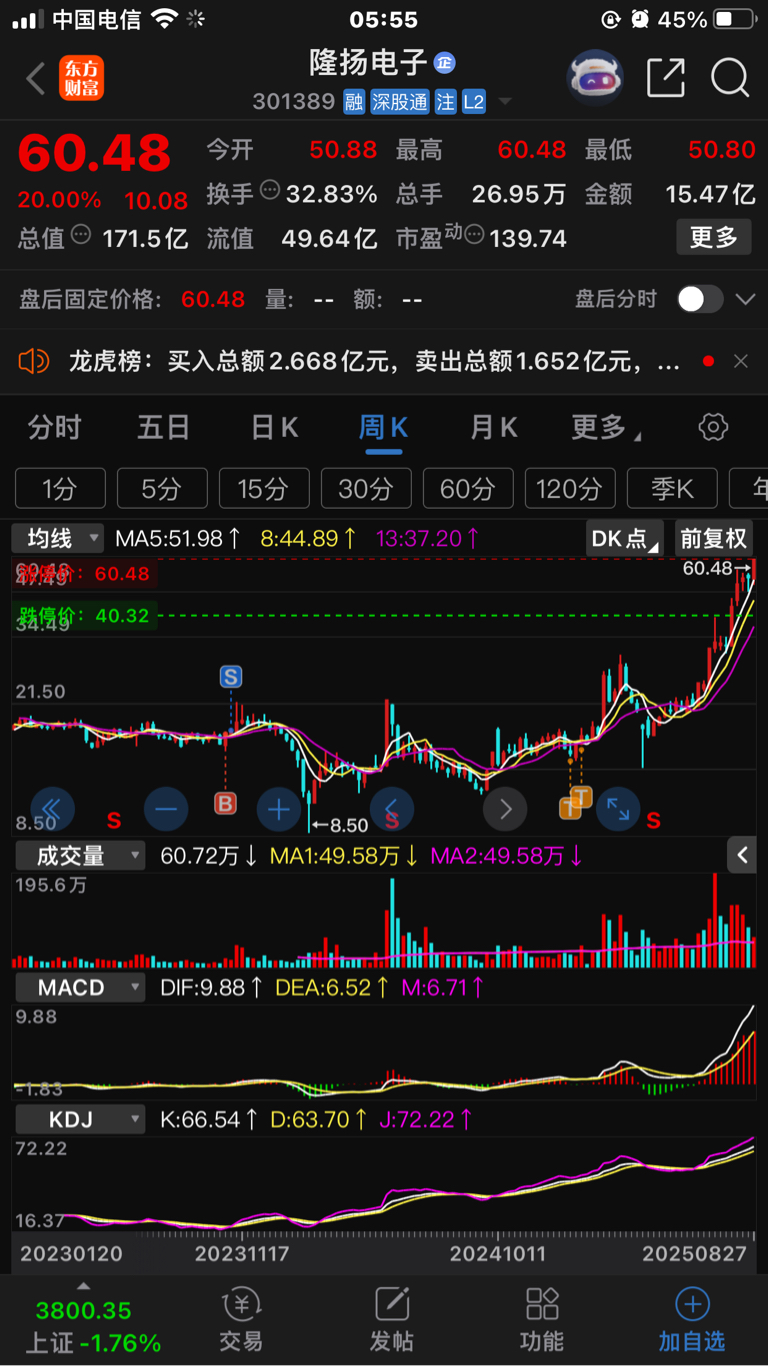Tap the 更多 quote details button
Image resolution: width=768 pixels, height=1366 pixels.
click(714, 237)
